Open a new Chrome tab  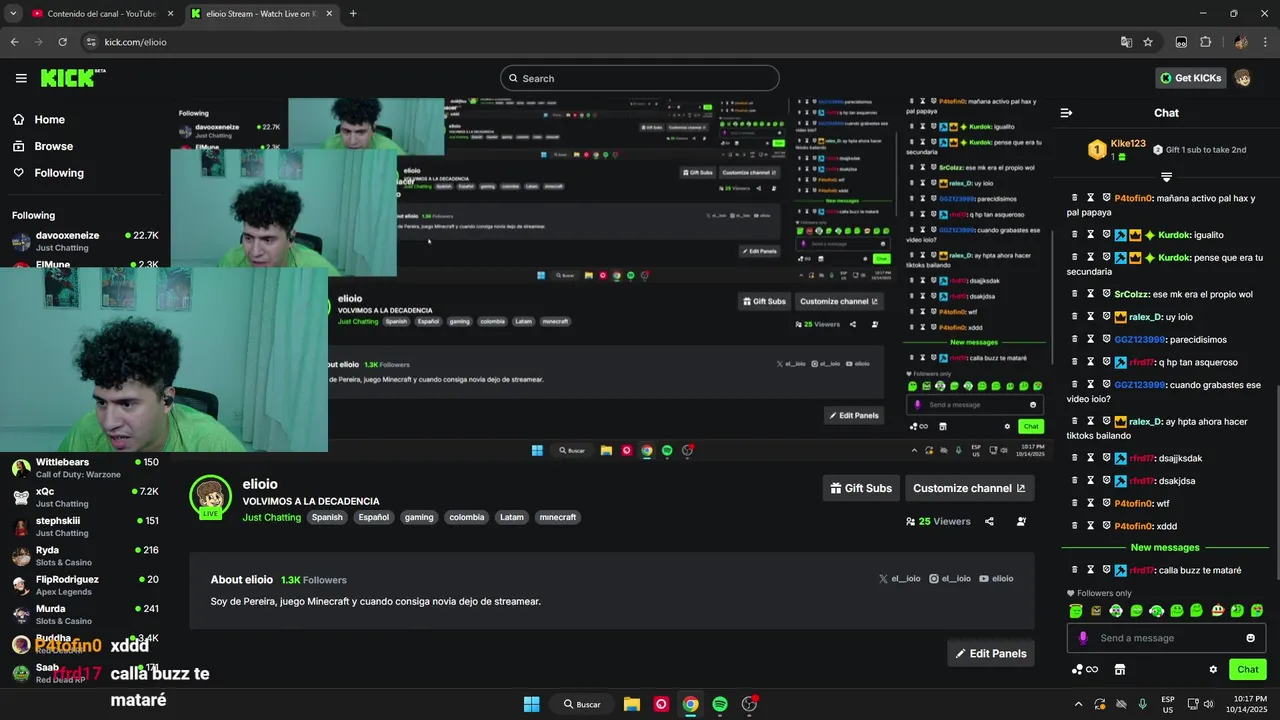[x=353, y=14]
